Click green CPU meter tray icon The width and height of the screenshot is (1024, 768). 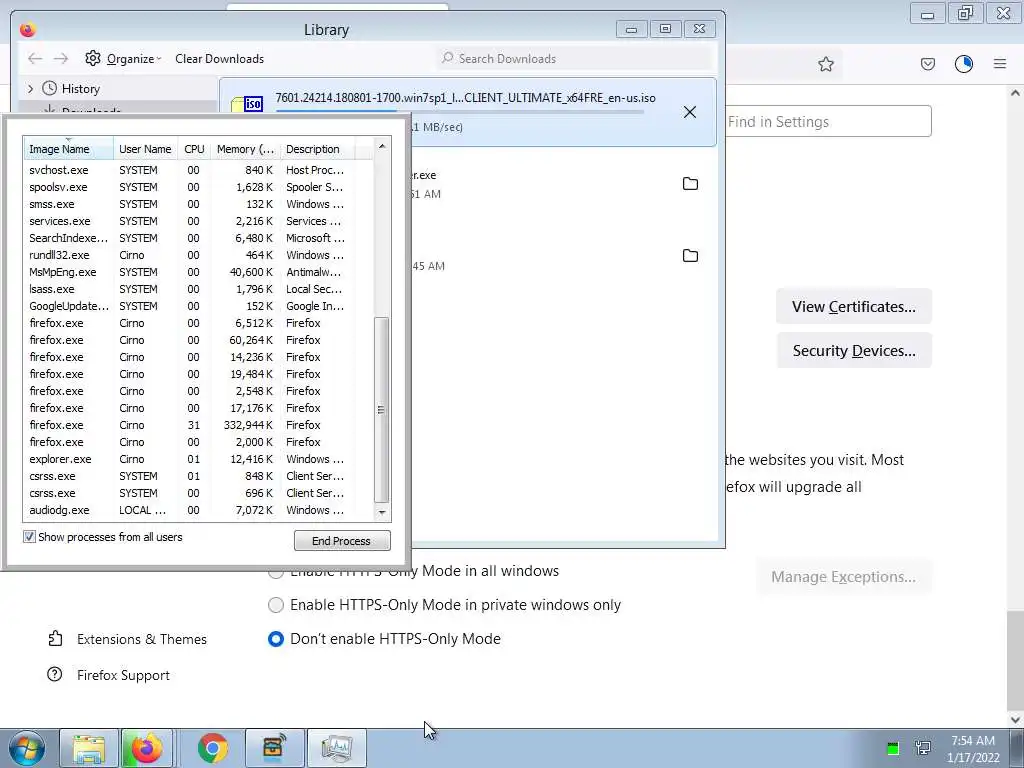893,748
